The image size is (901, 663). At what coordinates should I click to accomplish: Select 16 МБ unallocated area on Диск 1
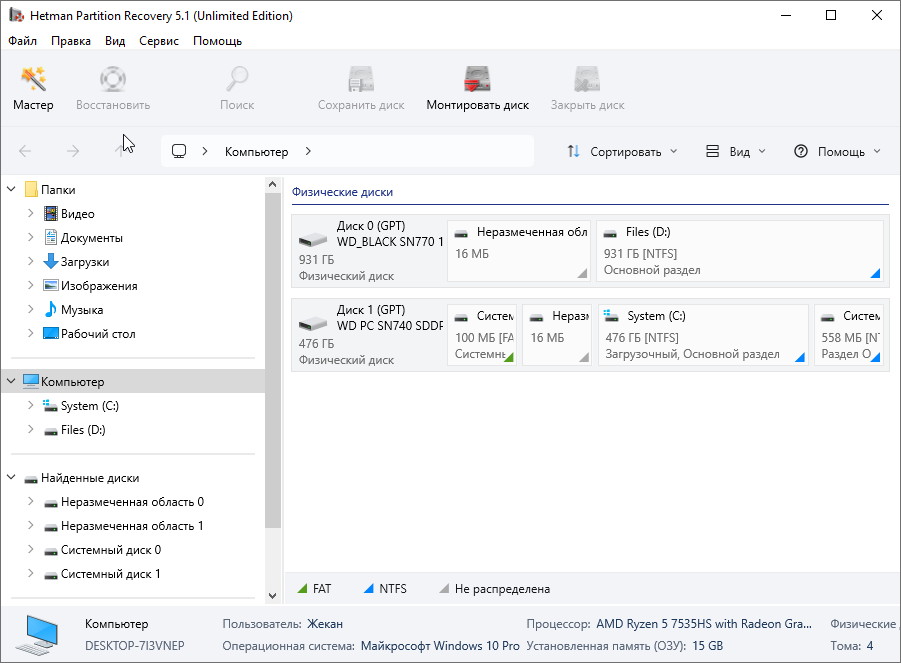[x=557, y=334]
